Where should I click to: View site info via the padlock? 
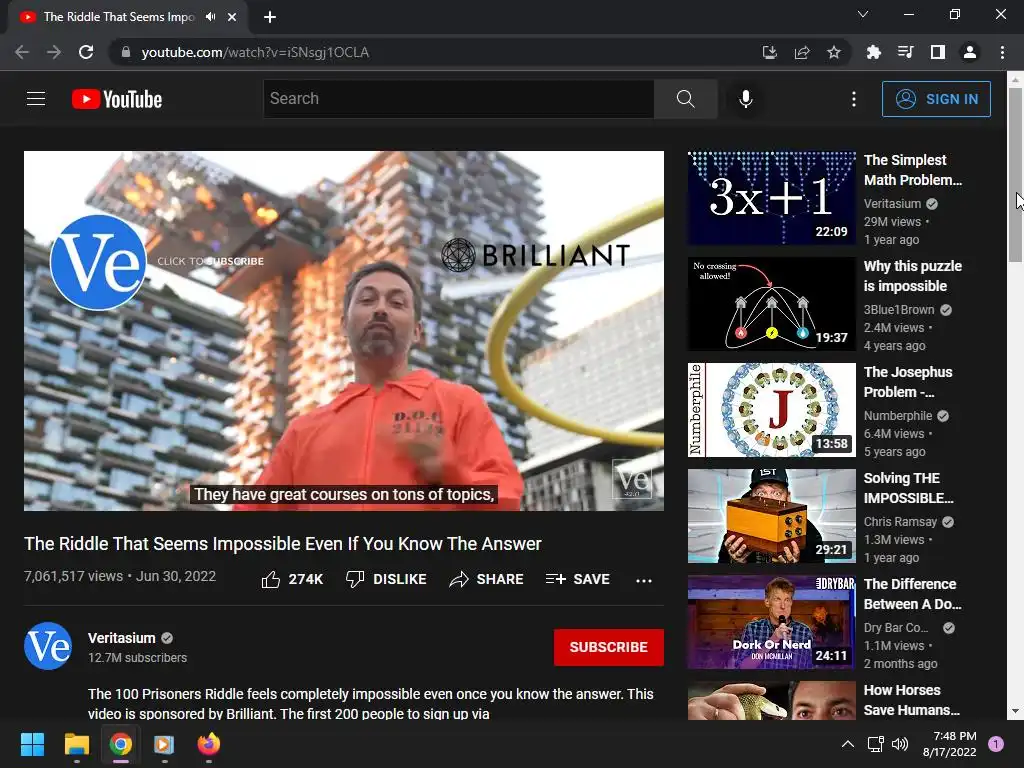tap(126, 52)
